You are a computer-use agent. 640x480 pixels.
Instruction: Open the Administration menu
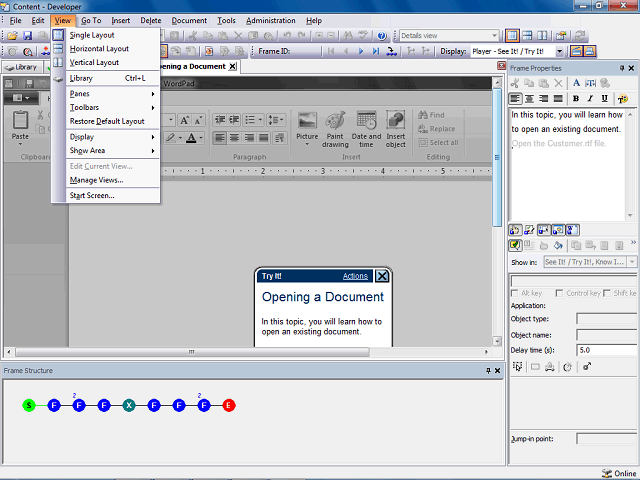[271, 20]
